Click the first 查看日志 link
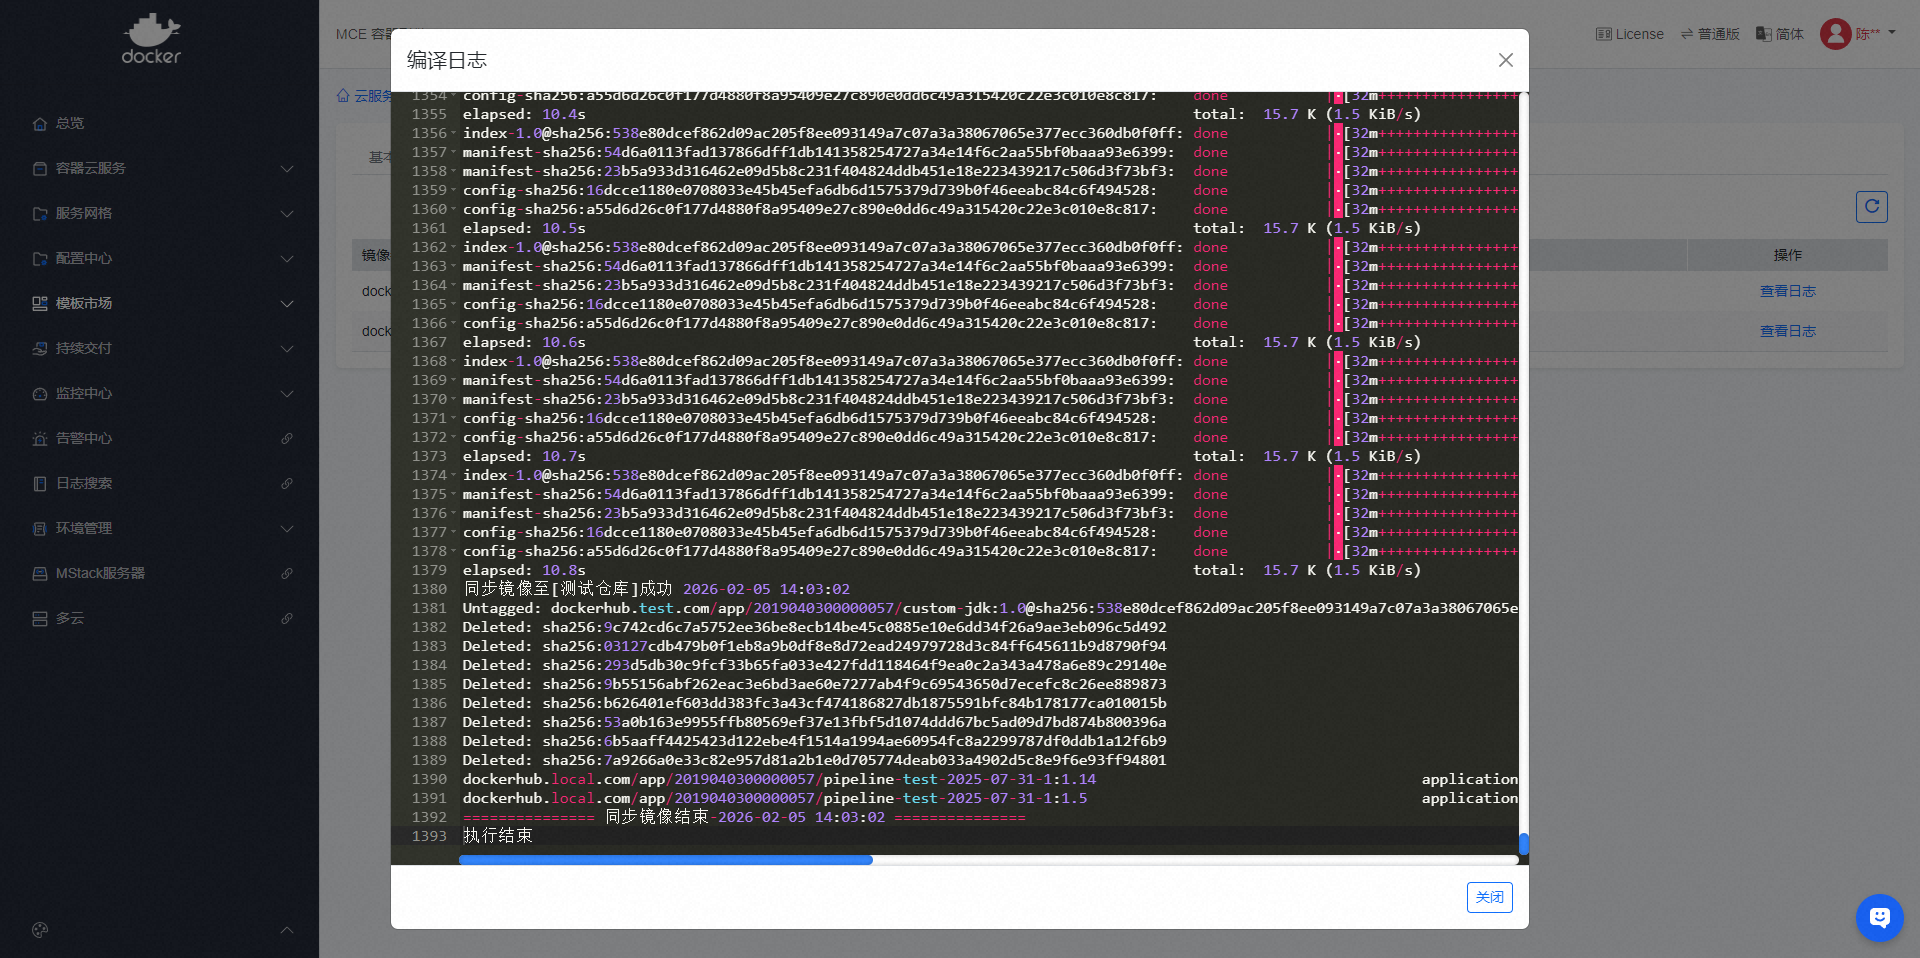This screenshot has width=1920, height=958. [x=1787, y=291]
